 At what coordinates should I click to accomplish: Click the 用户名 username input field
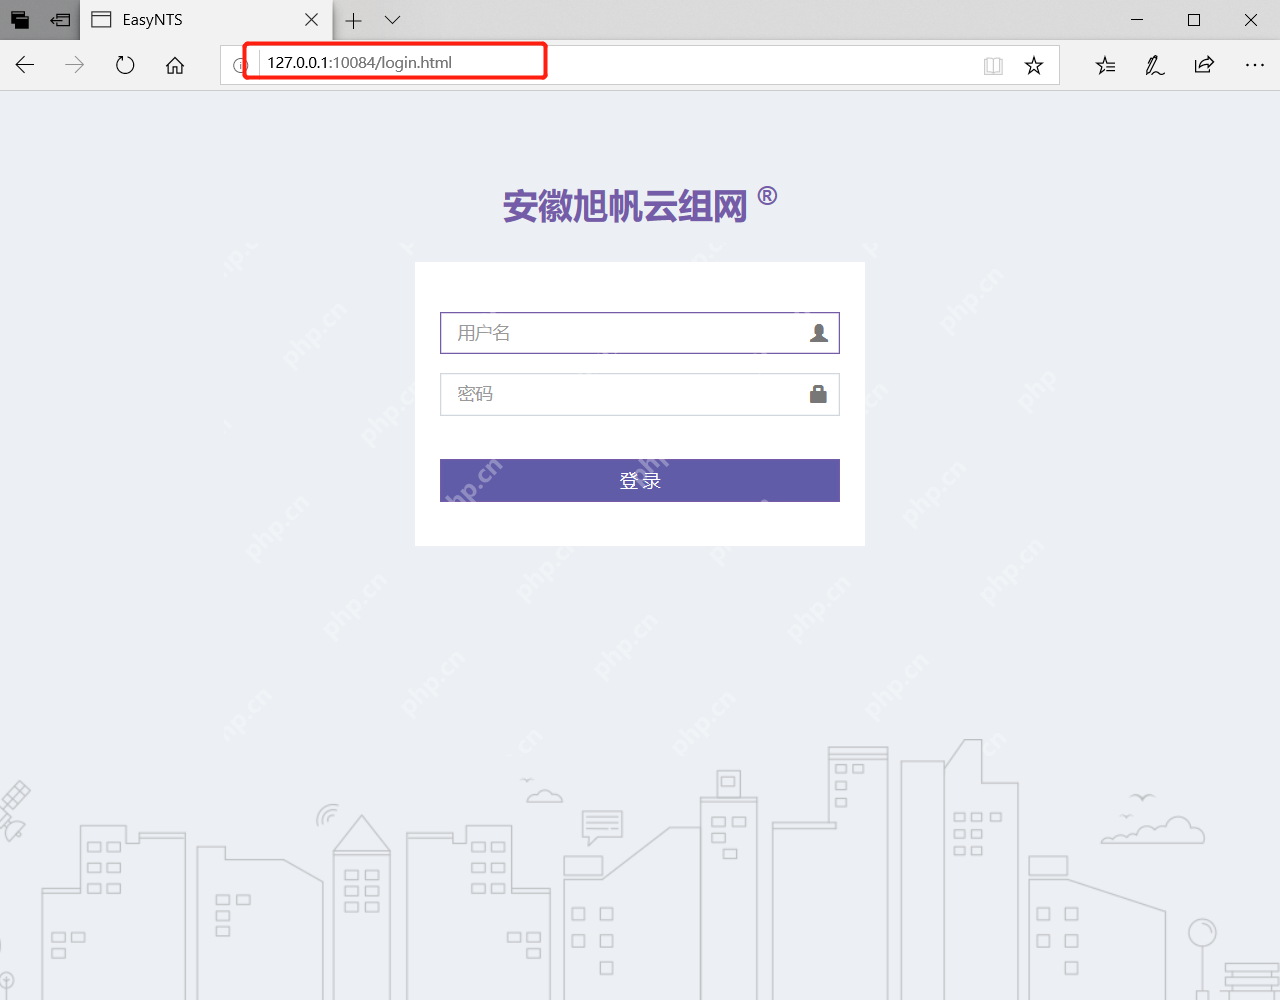coord(620,332)
